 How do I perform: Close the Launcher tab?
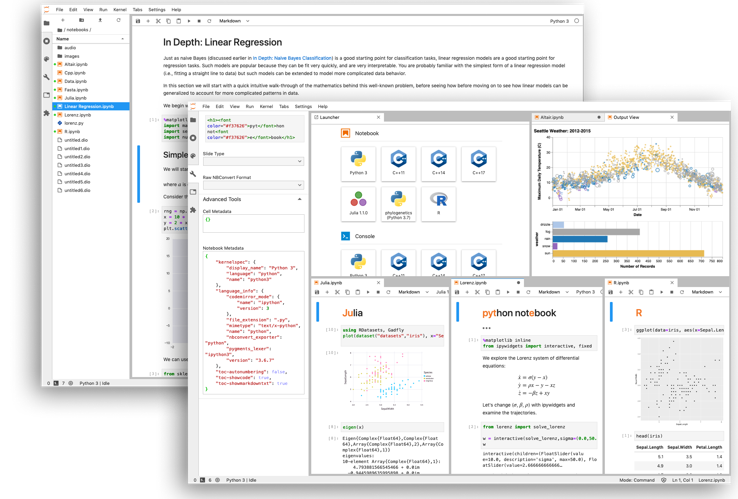(378, 117)
